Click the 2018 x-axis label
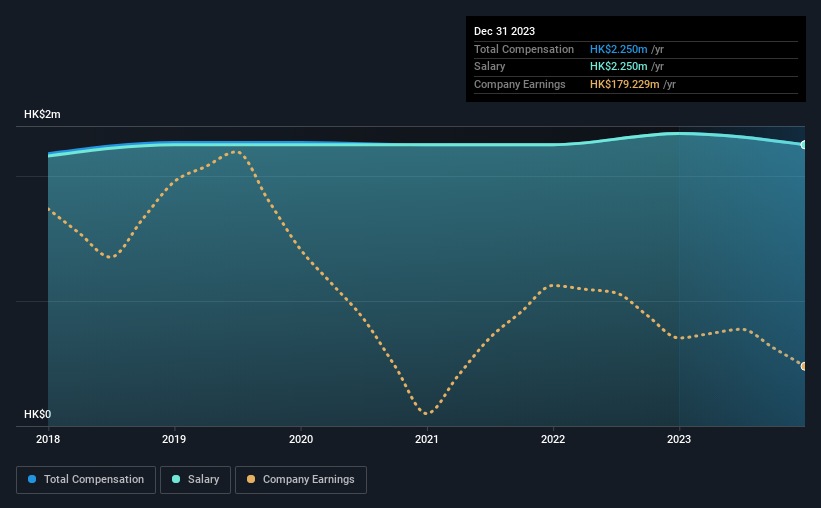The height and width of the screenshot is (508, 821). [48, 439]
